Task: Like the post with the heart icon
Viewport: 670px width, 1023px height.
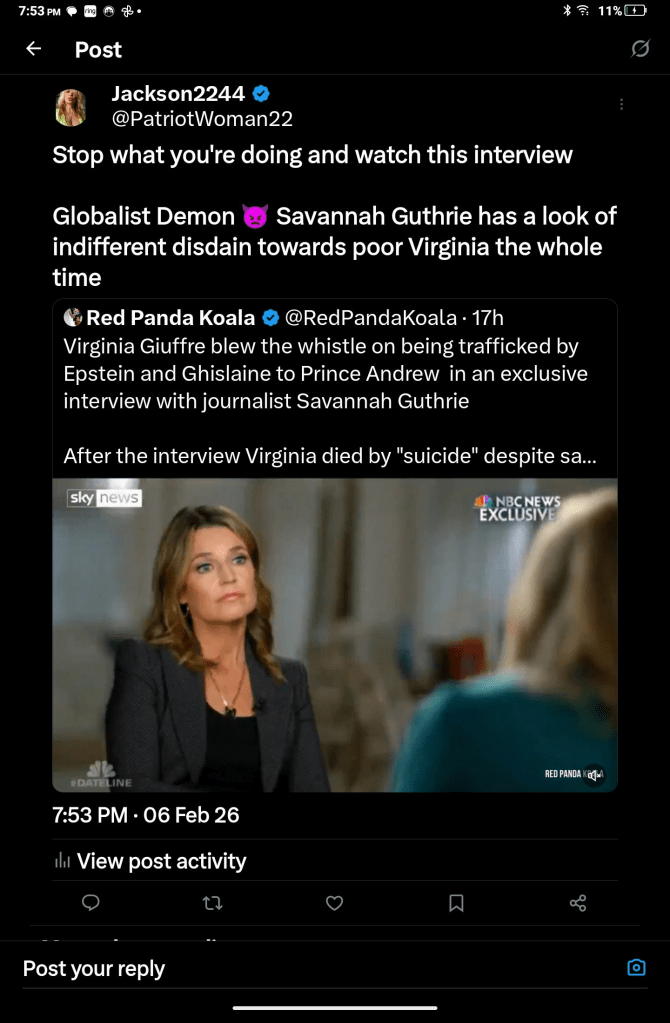Action: (335, 903)
